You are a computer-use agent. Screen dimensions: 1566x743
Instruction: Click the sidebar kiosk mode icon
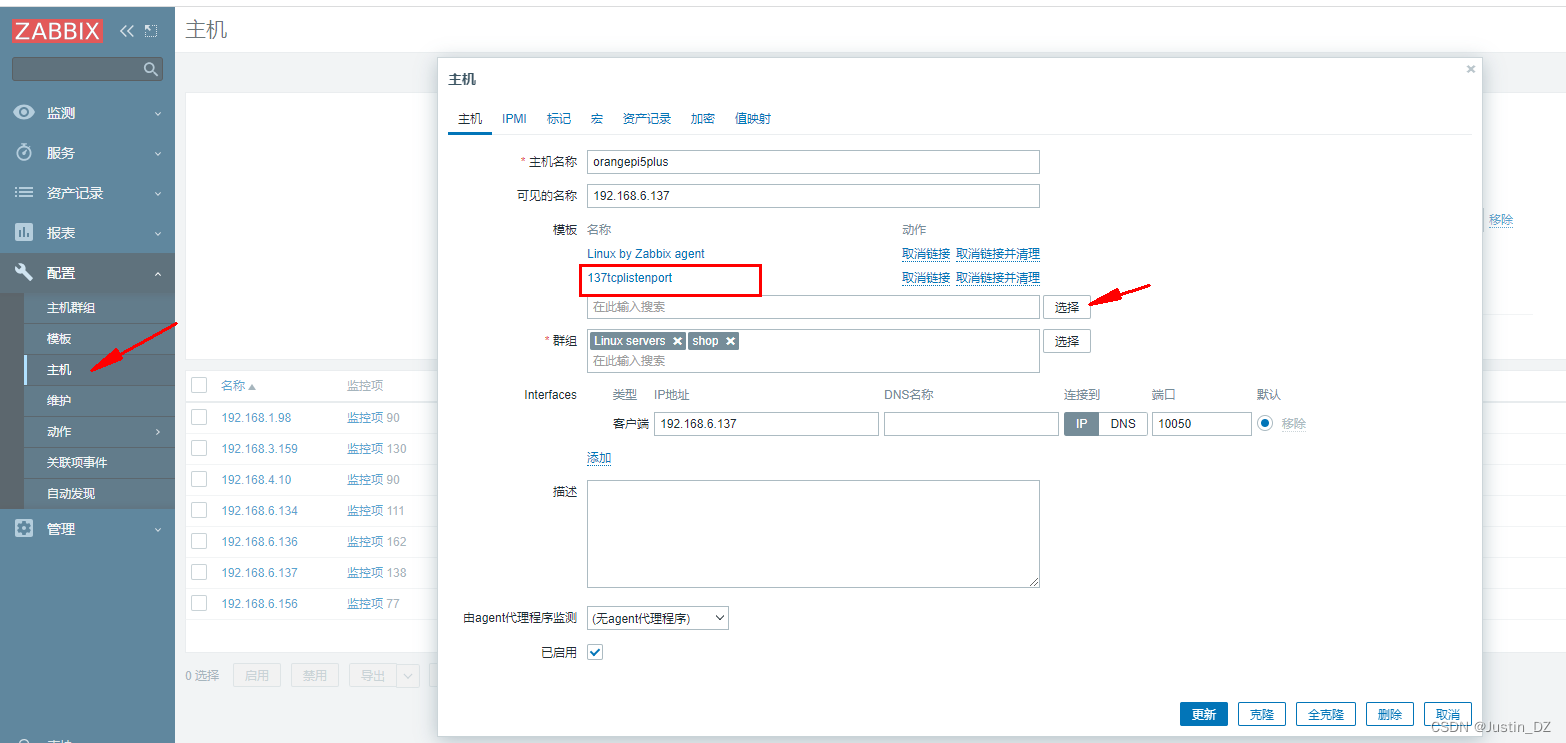(x=151, y=31)
